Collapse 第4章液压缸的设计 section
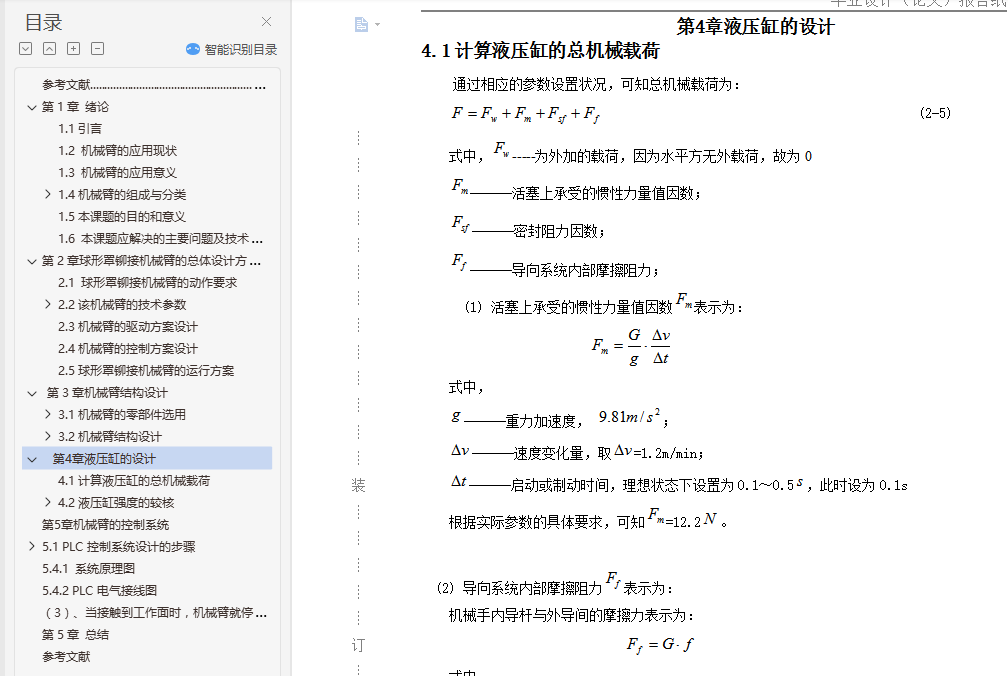This screenshot has width=1008, height=676. click(32, 459)
